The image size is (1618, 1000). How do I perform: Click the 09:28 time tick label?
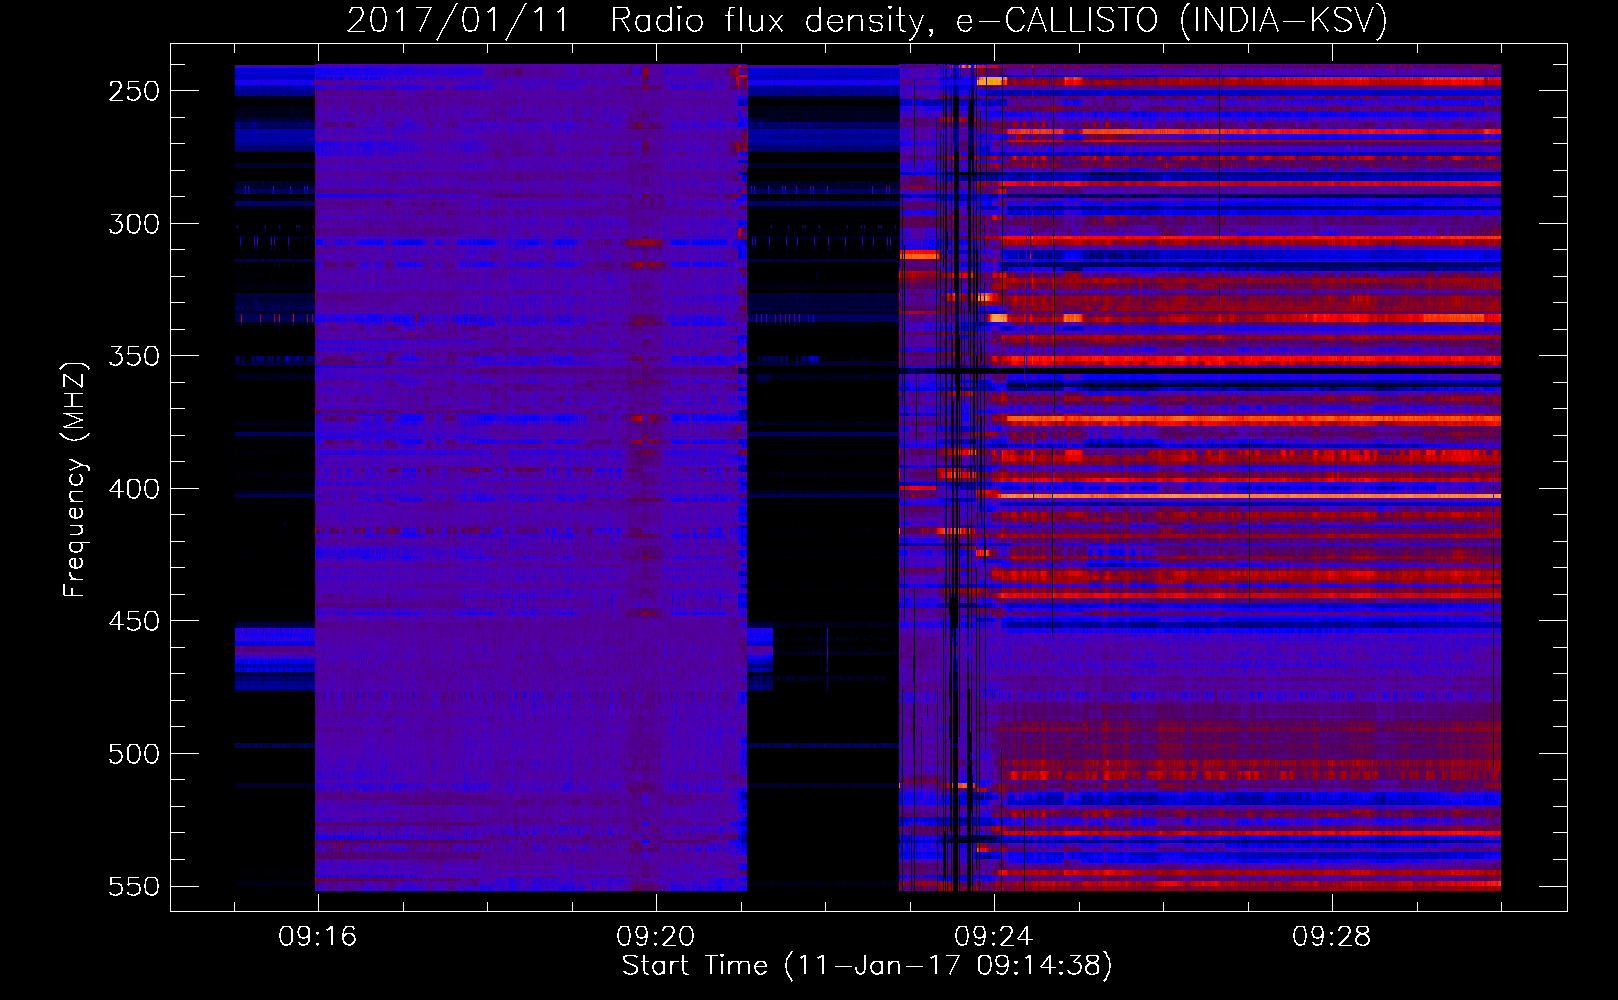1332,937
